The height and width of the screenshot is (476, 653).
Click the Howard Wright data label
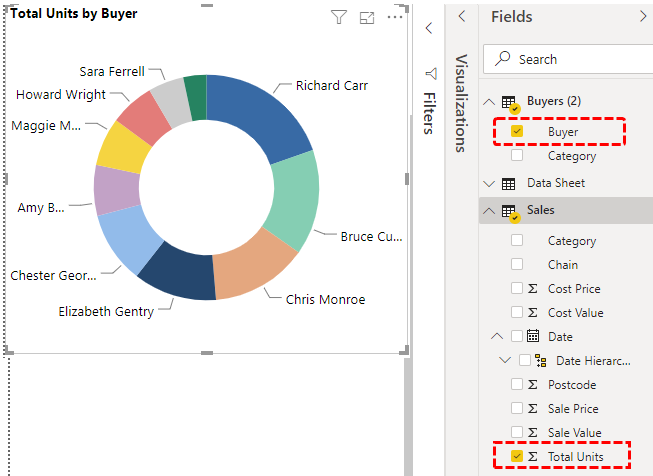(61, 95)
